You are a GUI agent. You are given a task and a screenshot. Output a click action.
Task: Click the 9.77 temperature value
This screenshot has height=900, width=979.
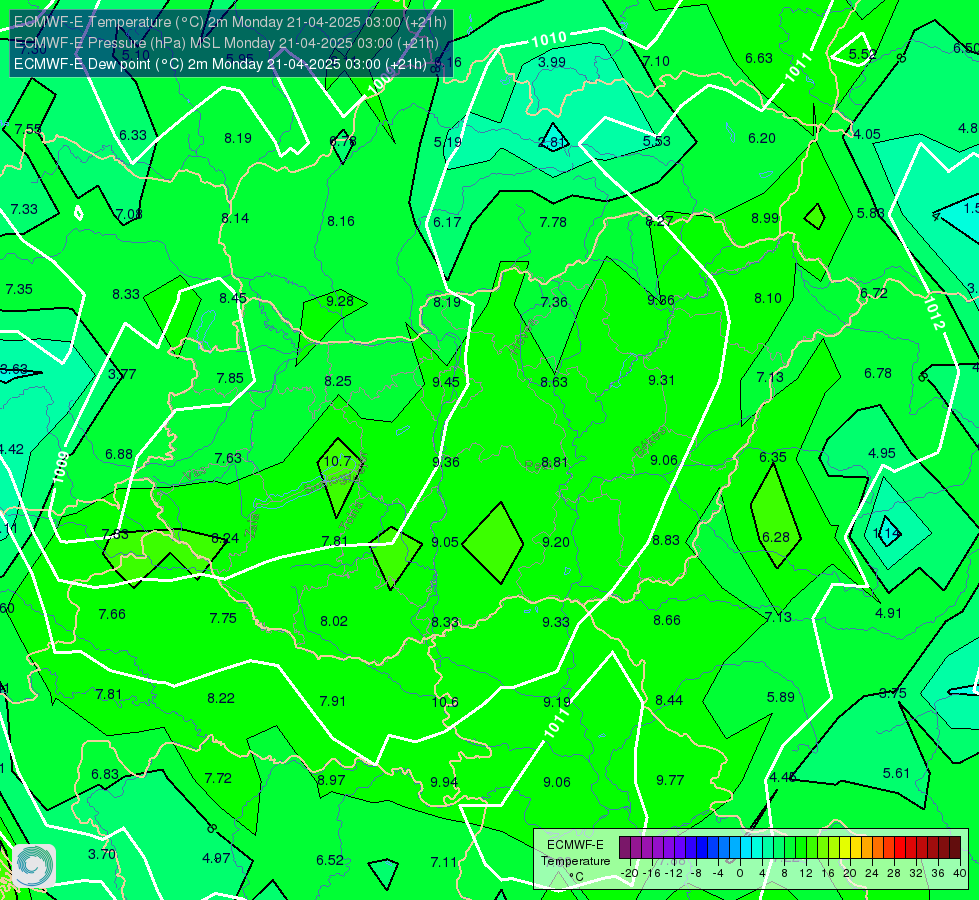670,780
